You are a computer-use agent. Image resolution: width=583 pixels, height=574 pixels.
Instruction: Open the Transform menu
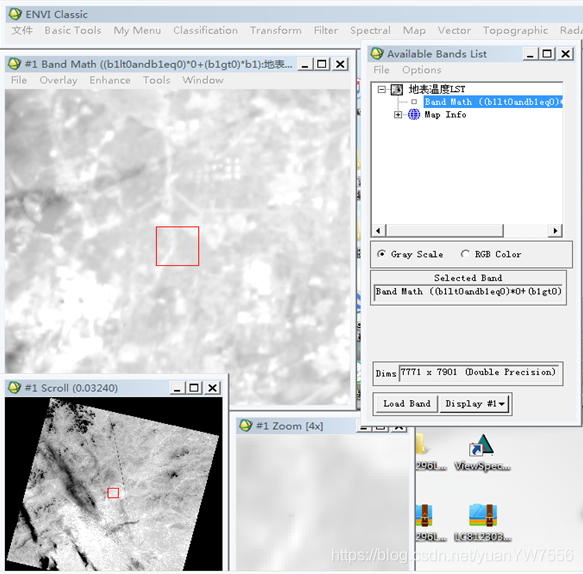[276, 30]
